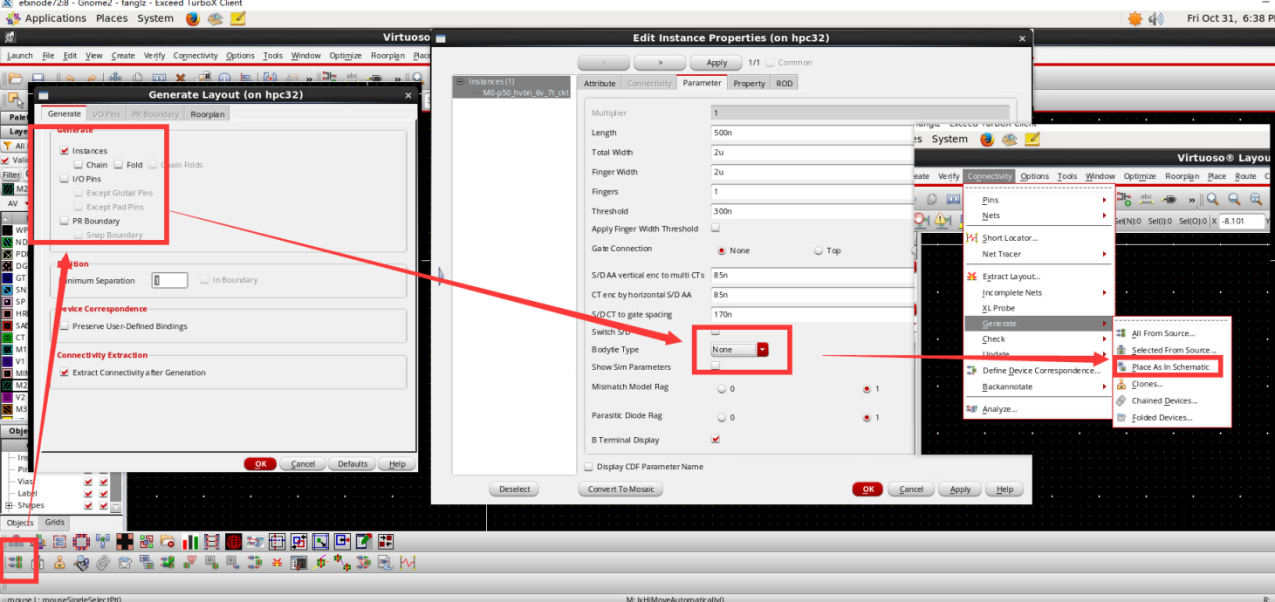The height and width of the screenshot is (602, 1275).
Task: Click the red-green bar chart icon in toolbar
Action: point(190,542)
